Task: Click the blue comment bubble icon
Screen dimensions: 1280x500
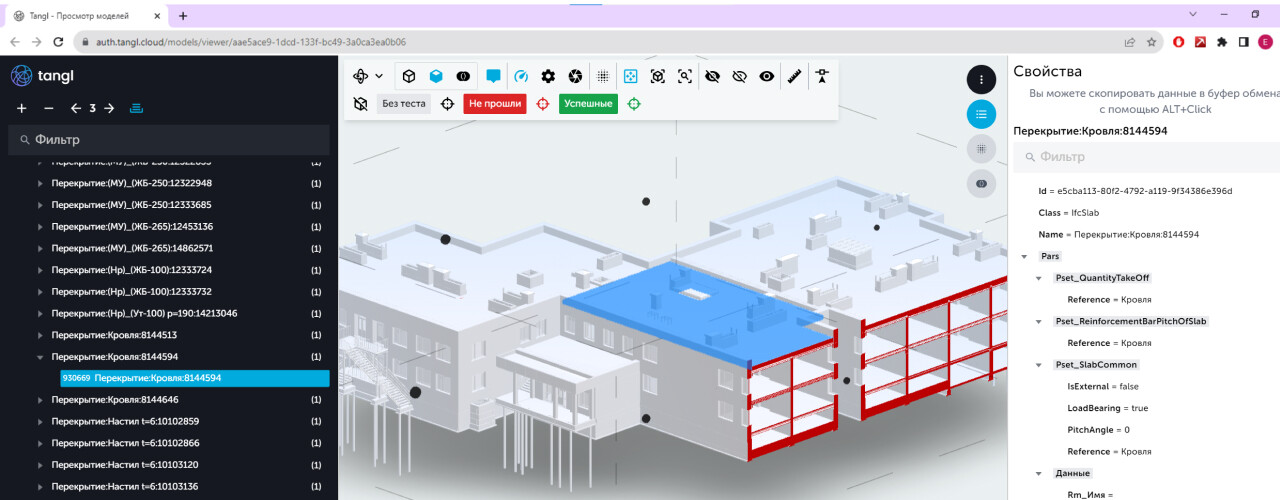Action: pos(493,76)
